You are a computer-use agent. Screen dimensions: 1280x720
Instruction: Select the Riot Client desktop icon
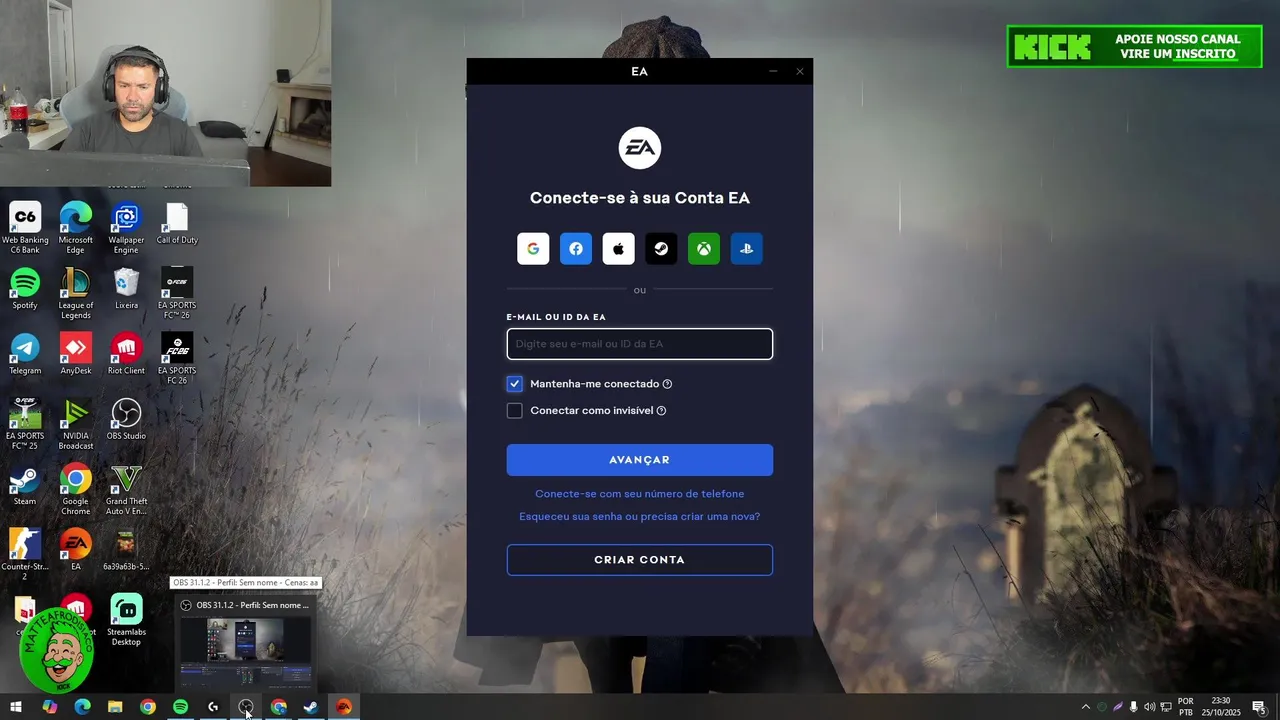click(126, 354)
